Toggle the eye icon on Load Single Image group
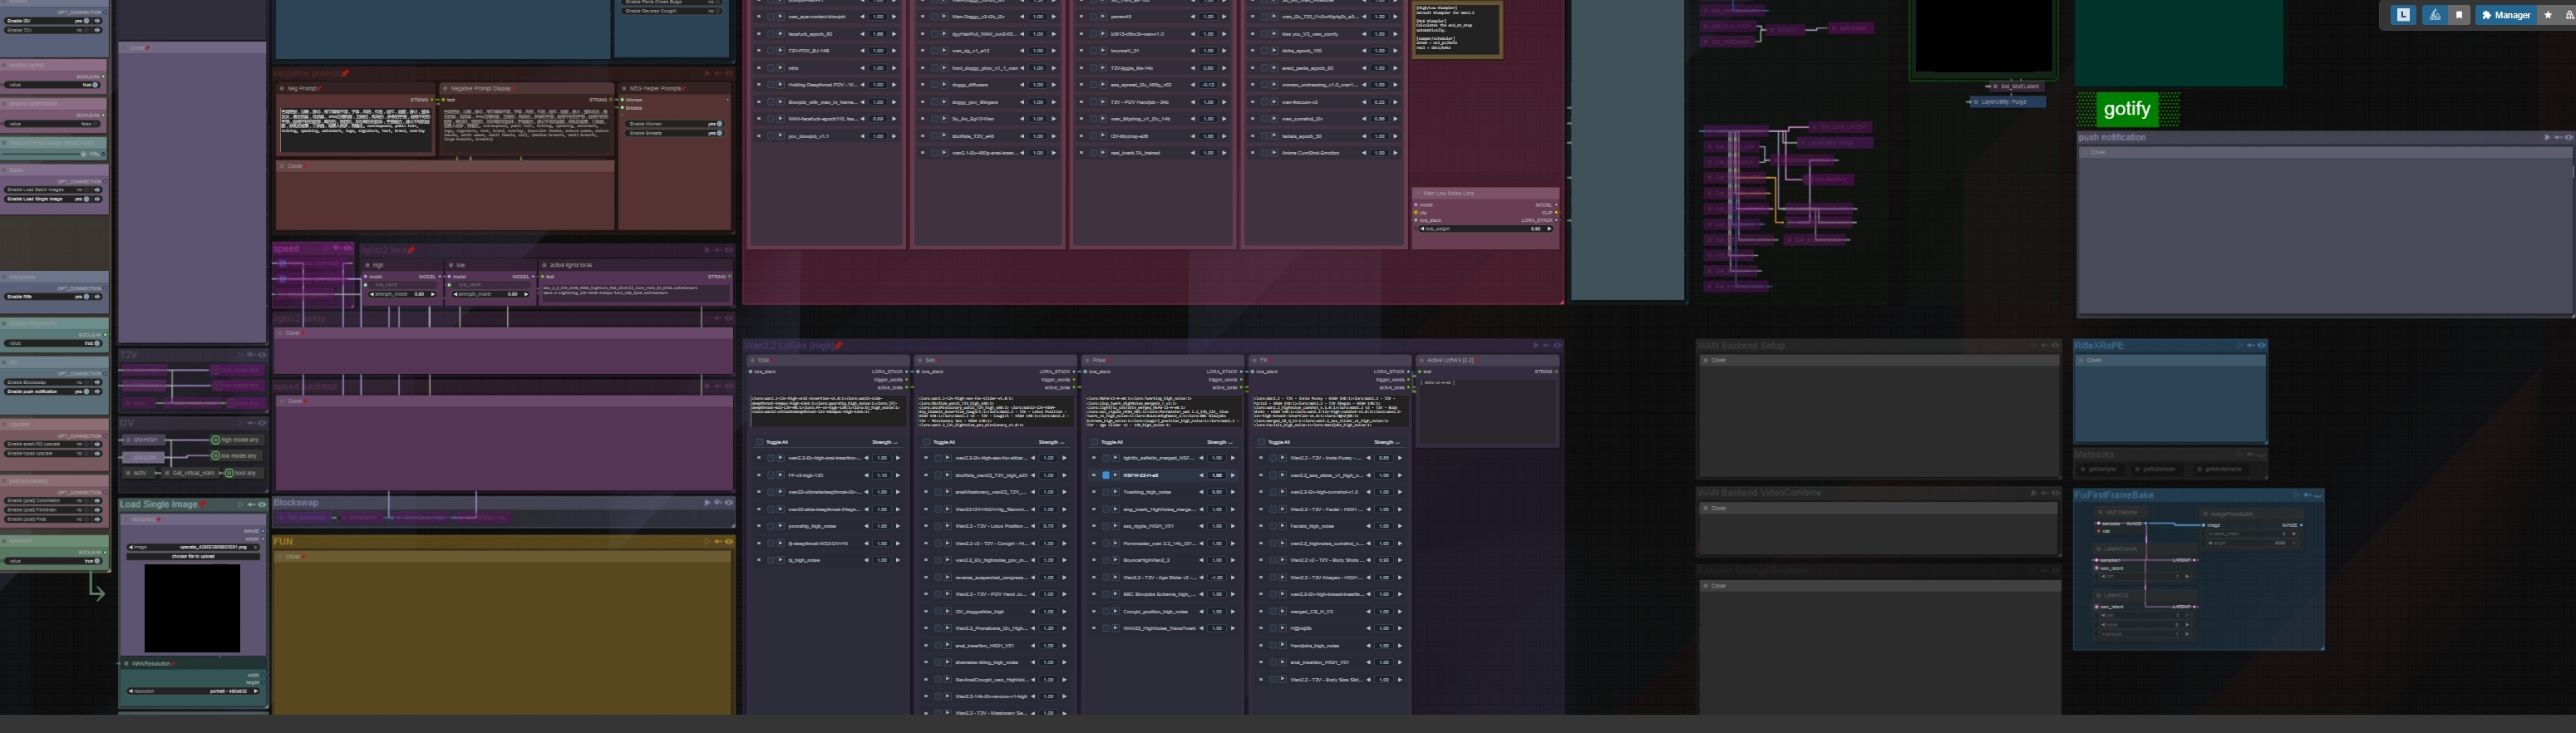The width and height of the screenshot is (2576, 733). 262,505
